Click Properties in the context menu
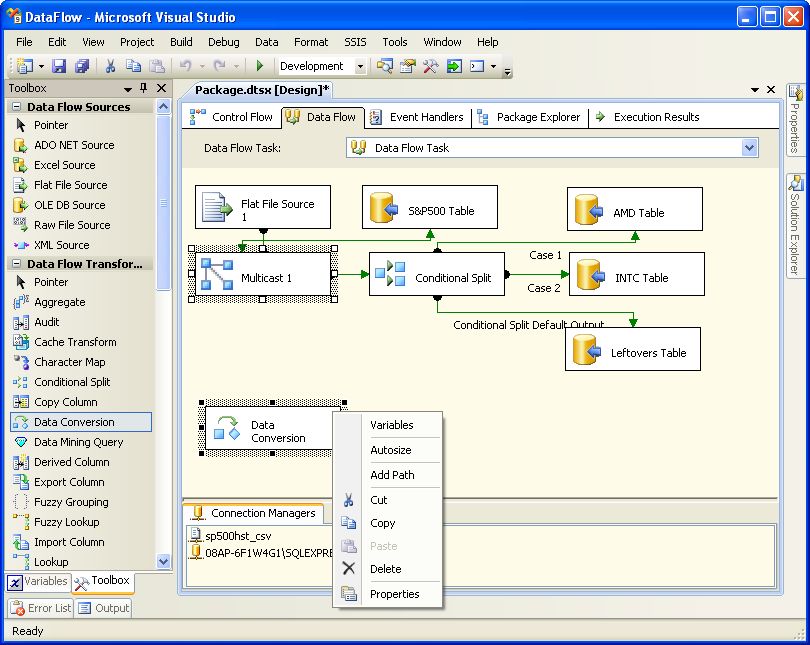810x645 pixels. click(x=394, y=594)
